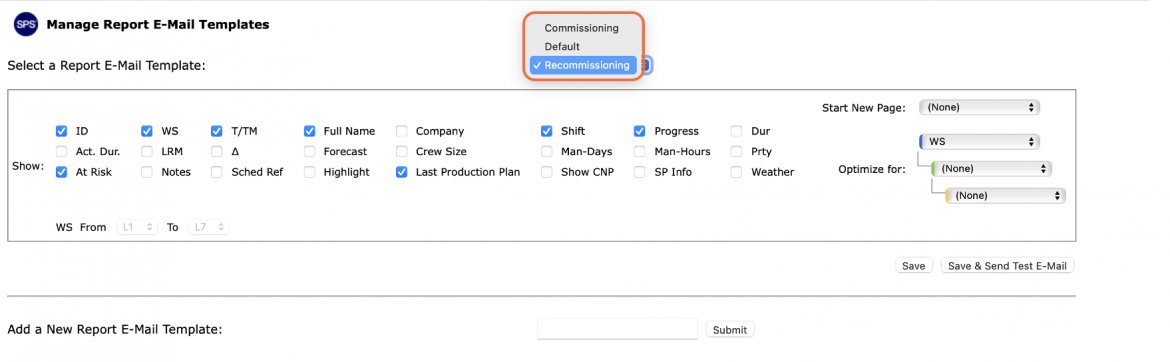Image resolution: width=1170 pixels, height=362 pixels.
Task: Enable the Highlight checkbox
Action: 310,172
